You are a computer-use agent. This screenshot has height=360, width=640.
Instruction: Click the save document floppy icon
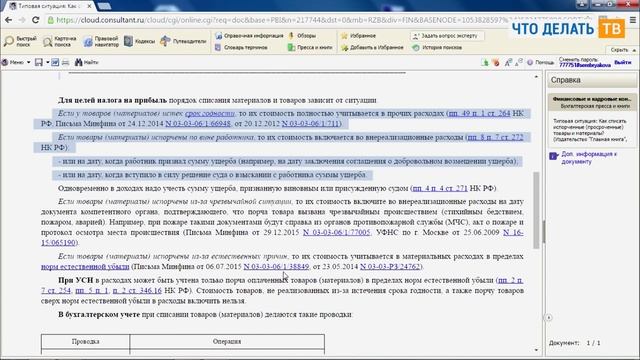[x=39, y=62]
